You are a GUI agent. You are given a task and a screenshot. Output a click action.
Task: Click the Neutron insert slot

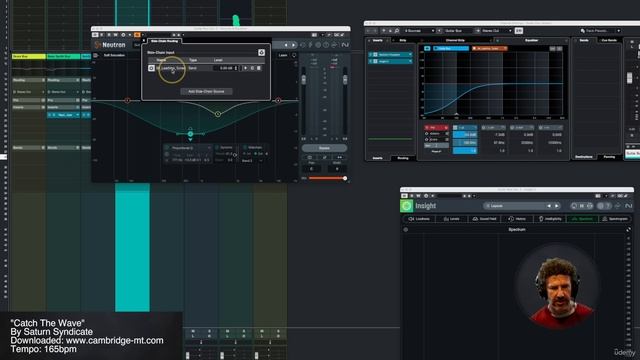(391, 55)
